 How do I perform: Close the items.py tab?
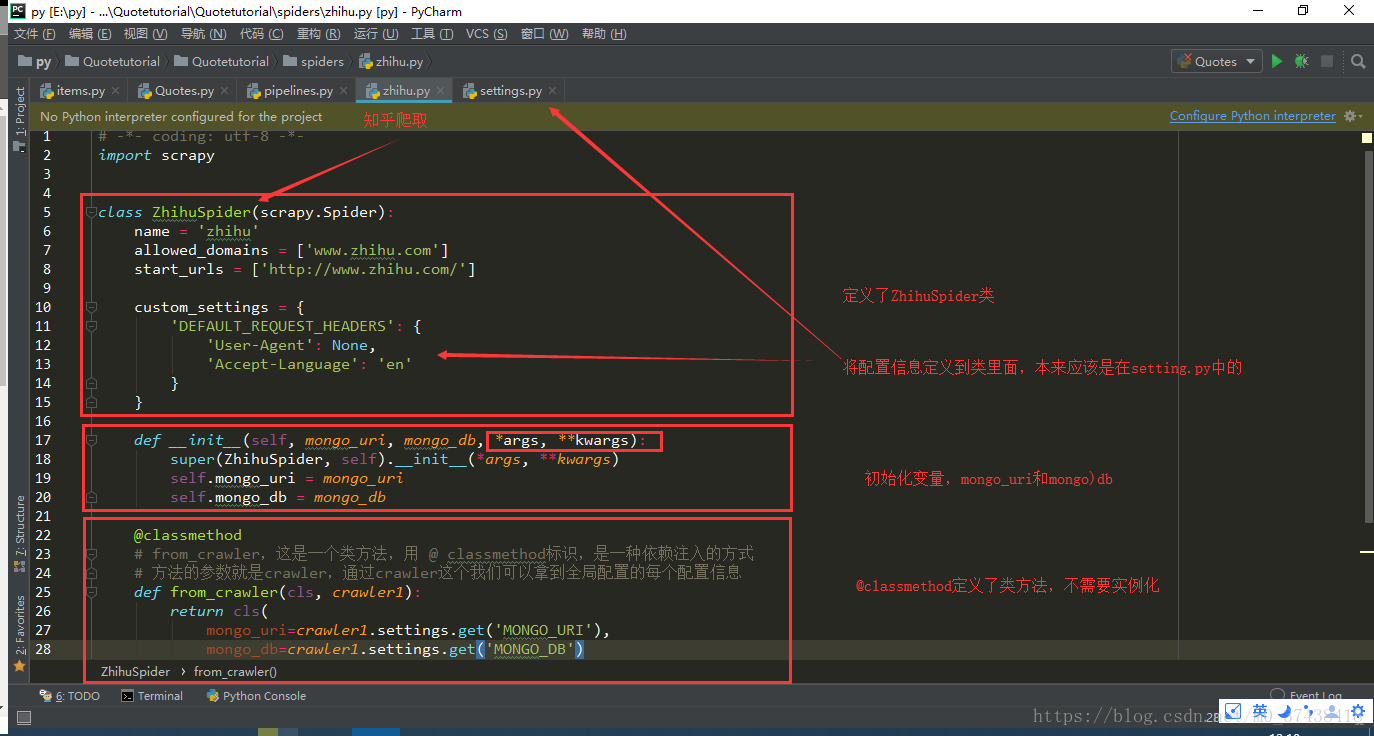(116, 91)
